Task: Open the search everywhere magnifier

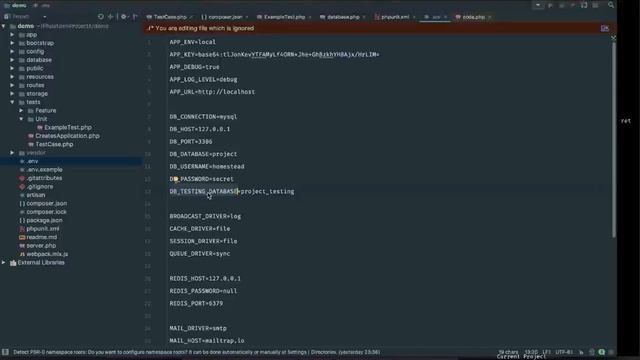Action: point(611,5)
